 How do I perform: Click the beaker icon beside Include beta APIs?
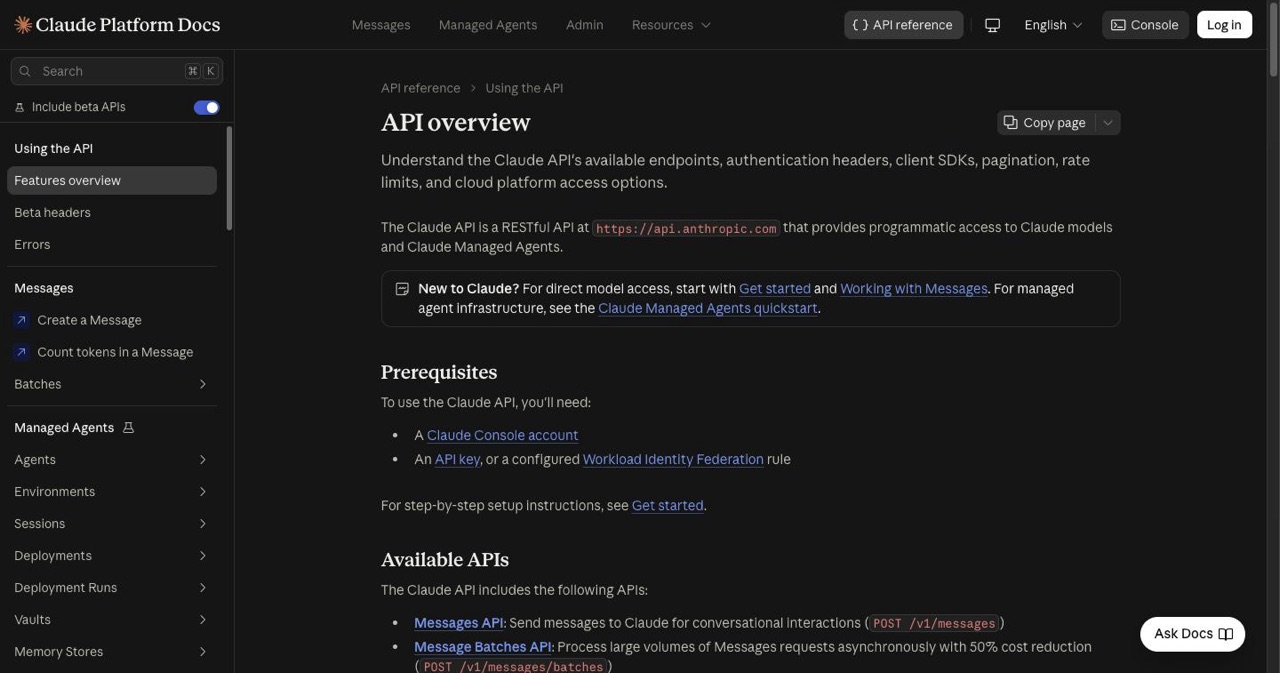(x=19, y=107)
